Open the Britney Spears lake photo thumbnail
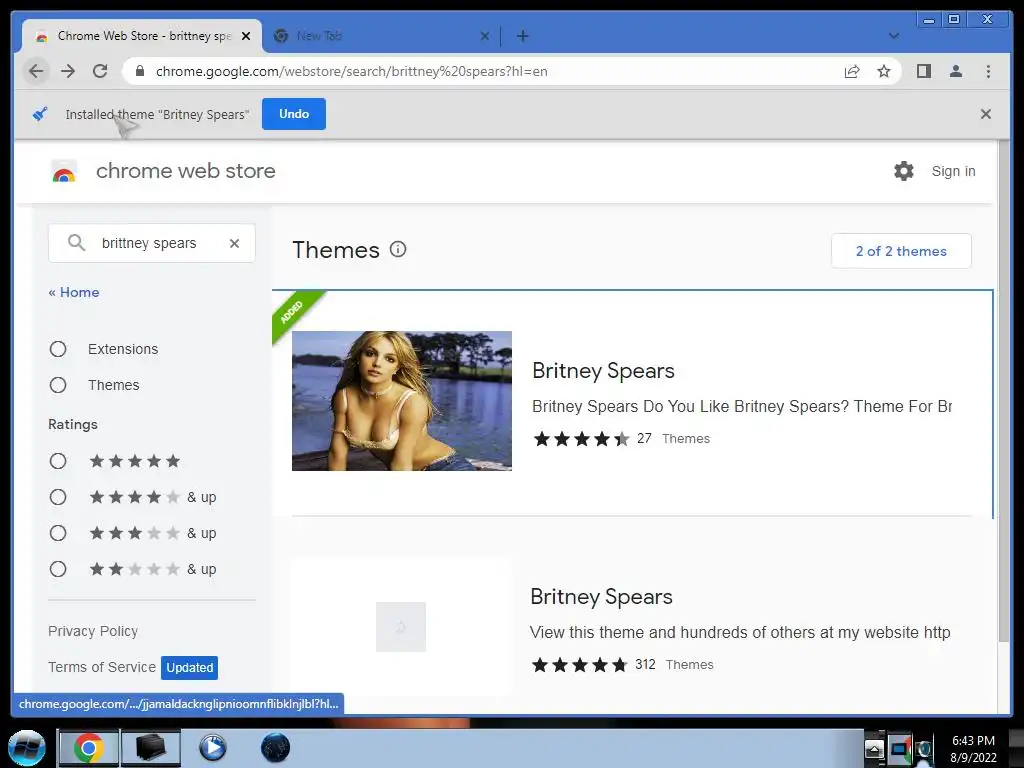 [402, 401]
